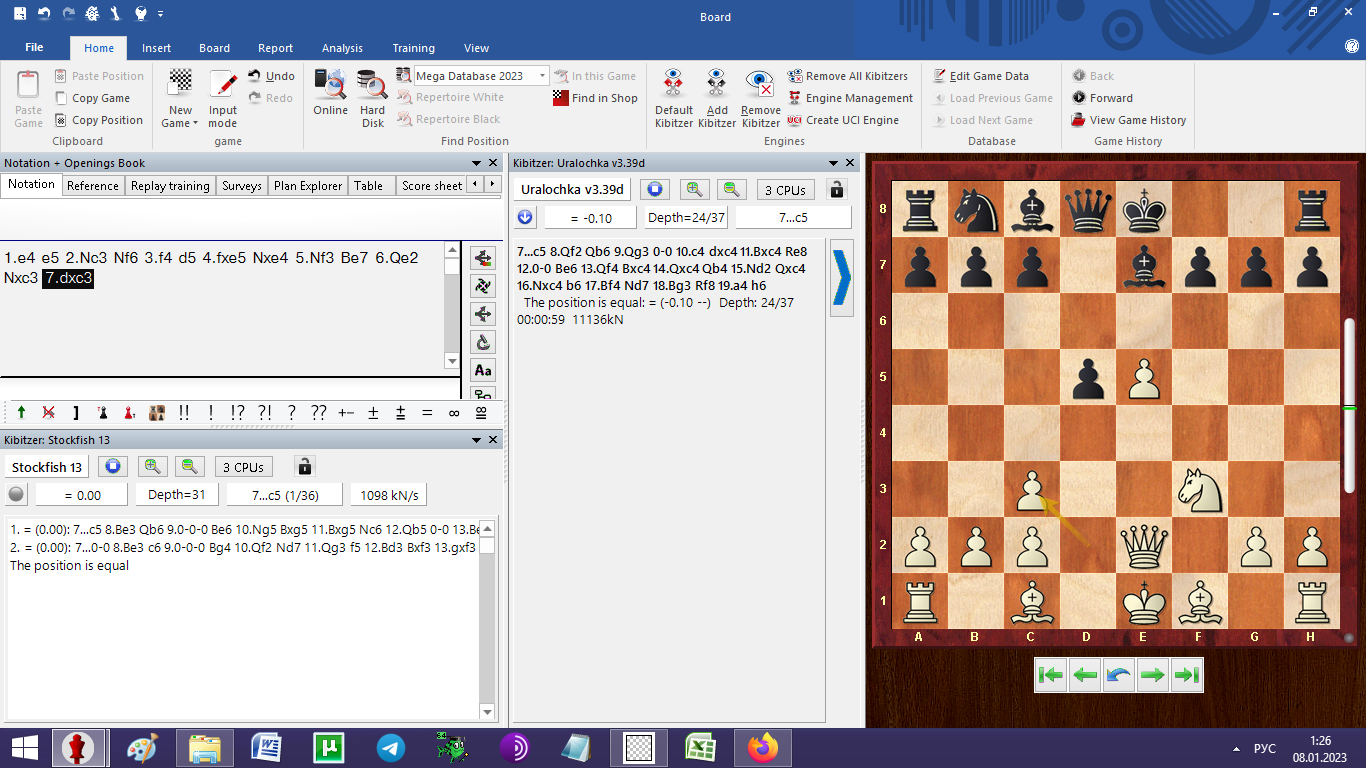This screenshot has height=768, width=1366.
Task: Click Paste Game icon
Action: 28,84
